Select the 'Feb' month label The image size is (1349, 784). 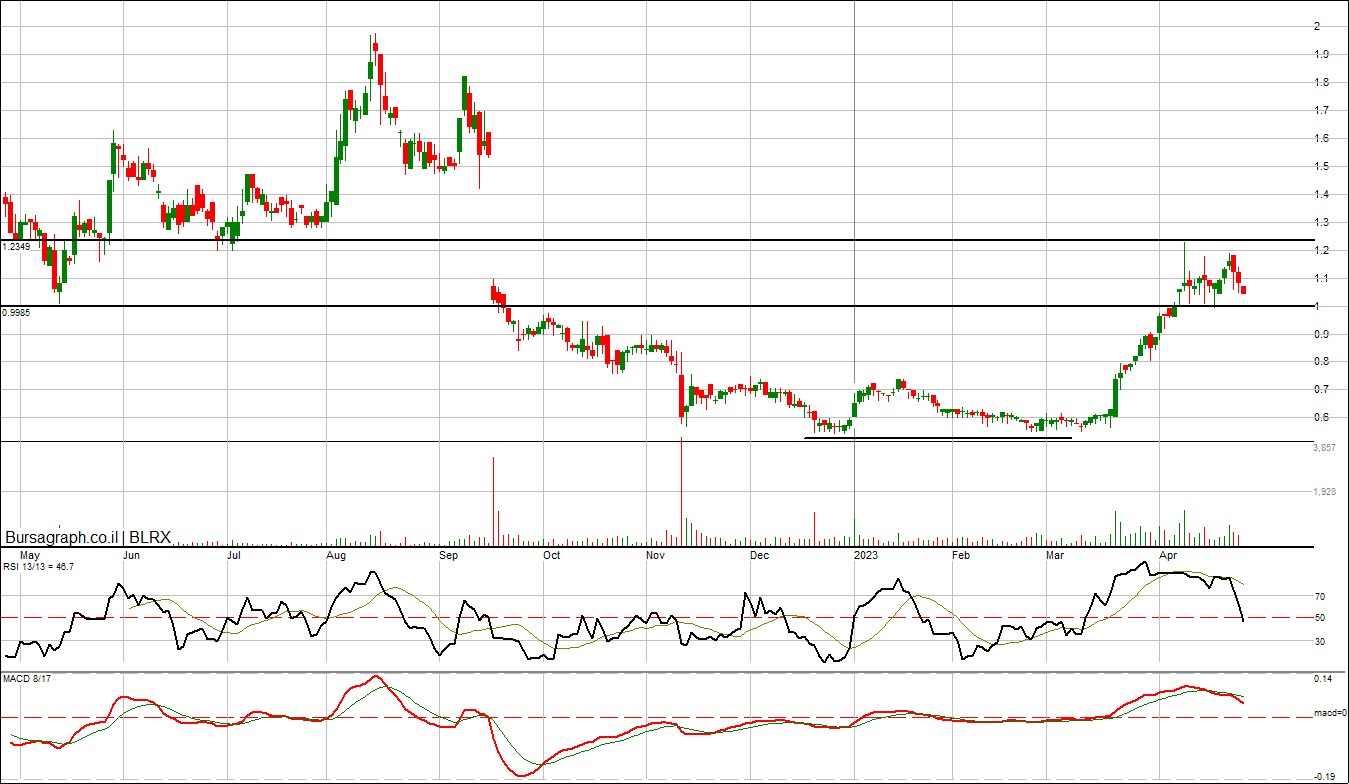960,554
